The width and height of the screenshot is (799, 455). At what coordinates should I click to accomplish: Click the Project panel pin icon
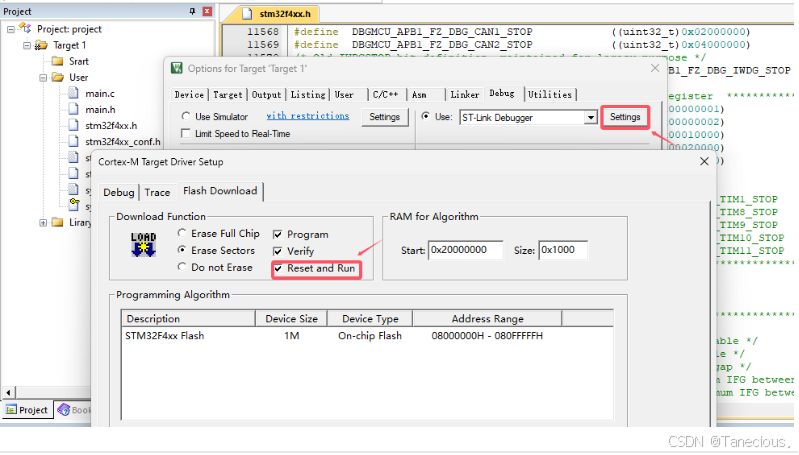pos(192,11)
